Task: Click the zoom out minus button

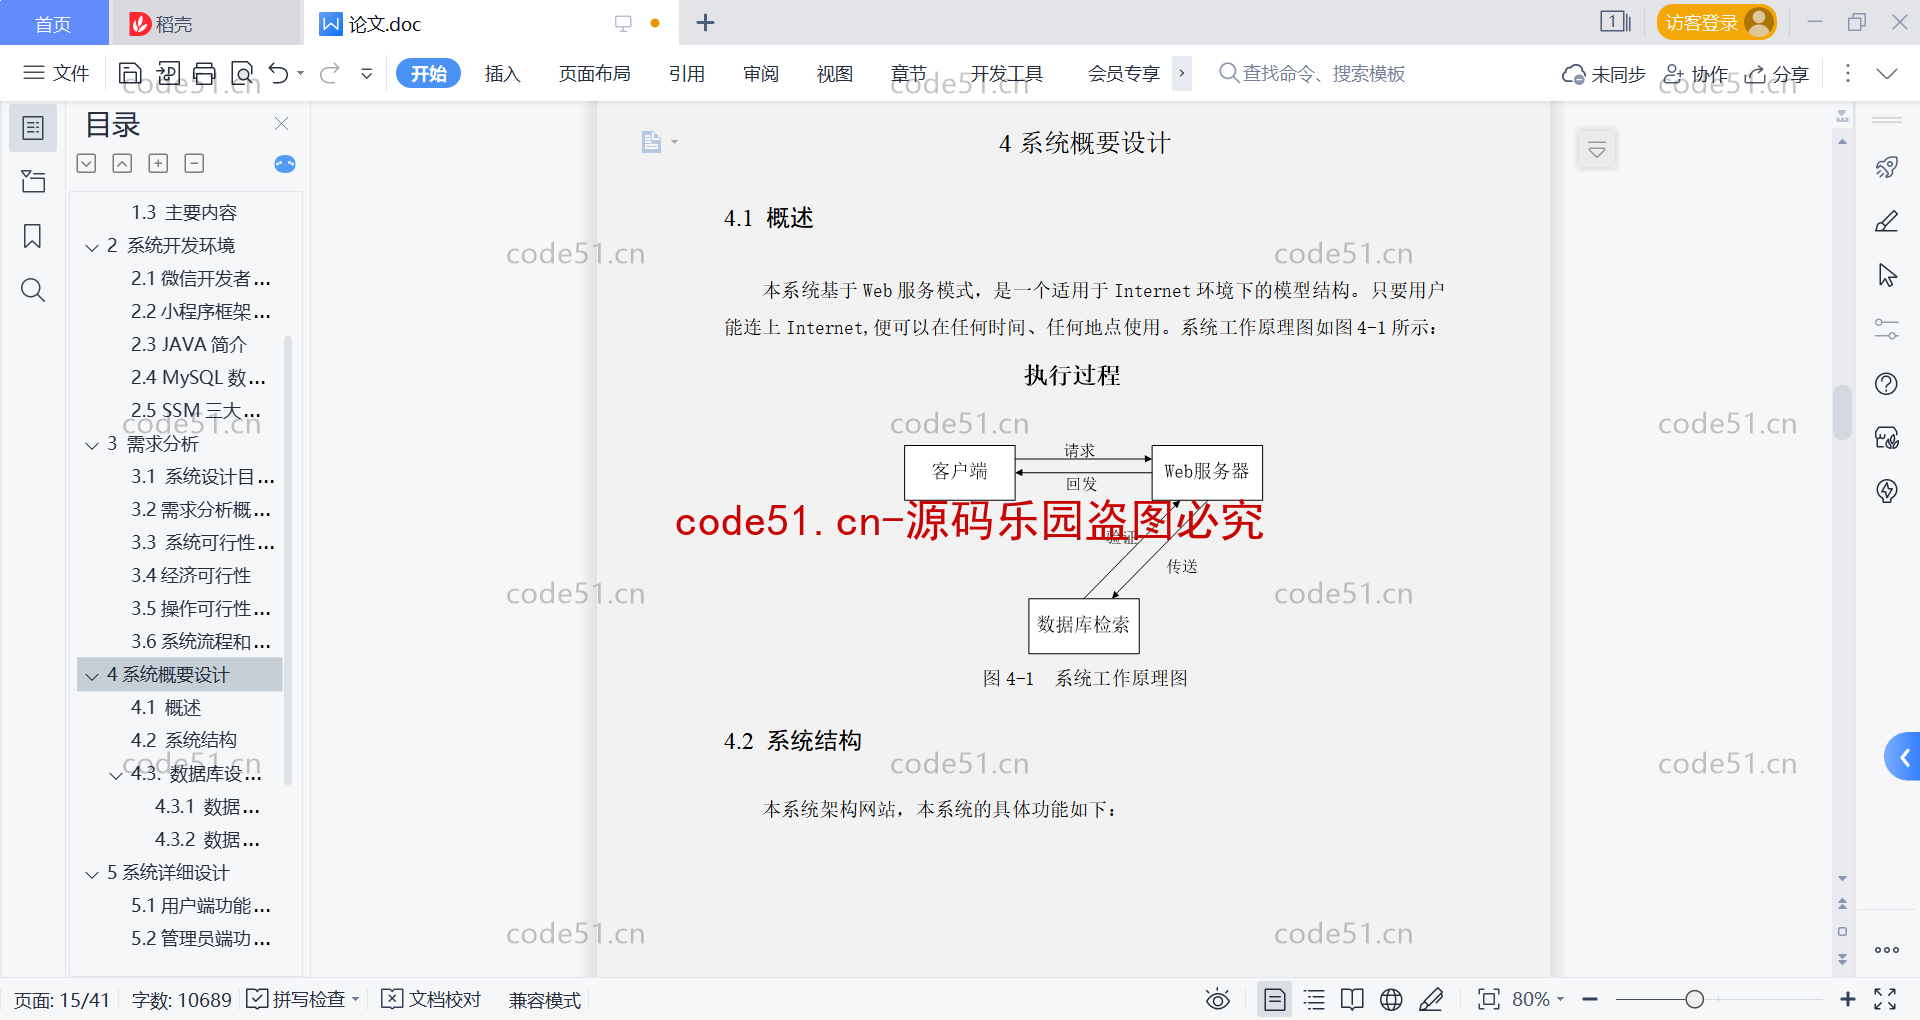Action: click(1590, 999)
